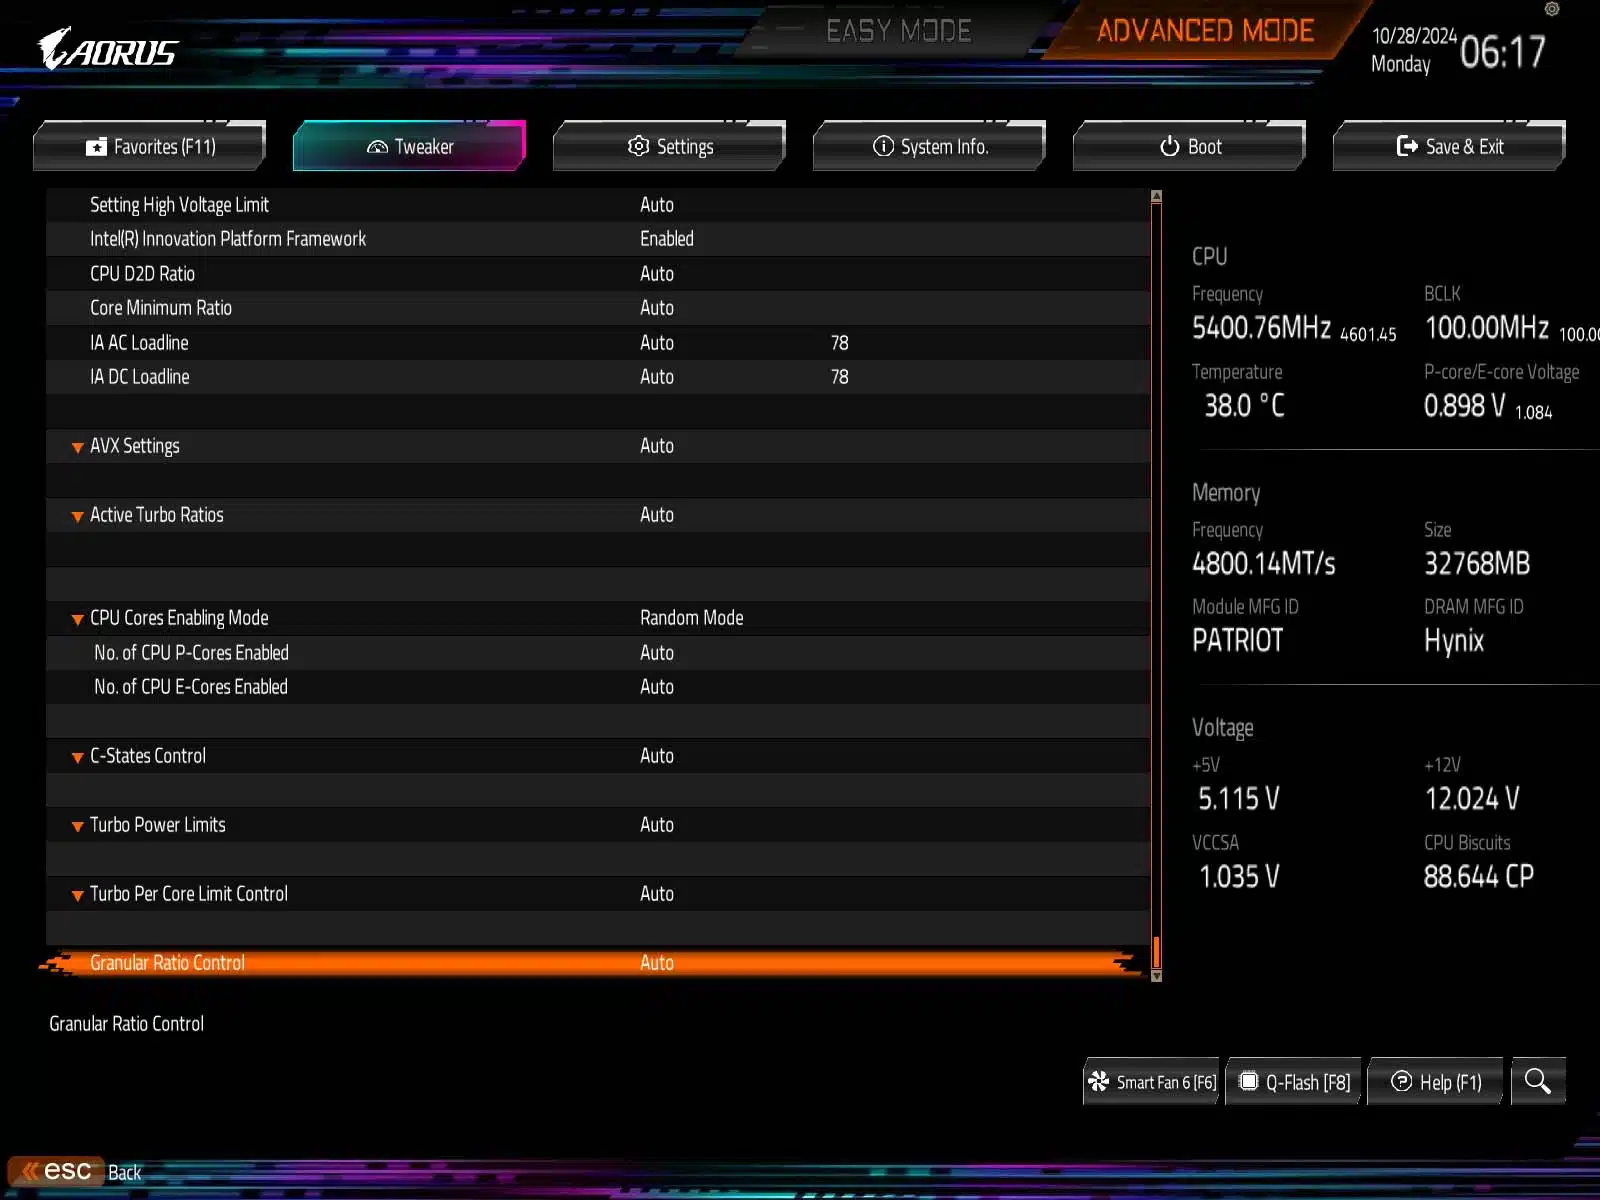Click IA DC Loadline value 78
This screenshot has width=1600, height=1200.
tap(840, 377)
